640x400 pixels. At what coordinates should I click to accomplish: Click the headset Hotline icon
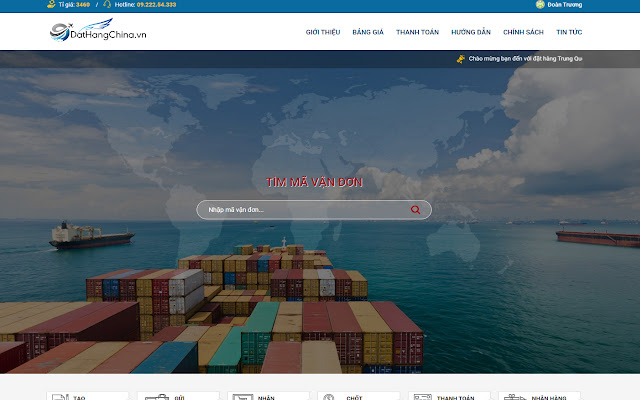107,4
